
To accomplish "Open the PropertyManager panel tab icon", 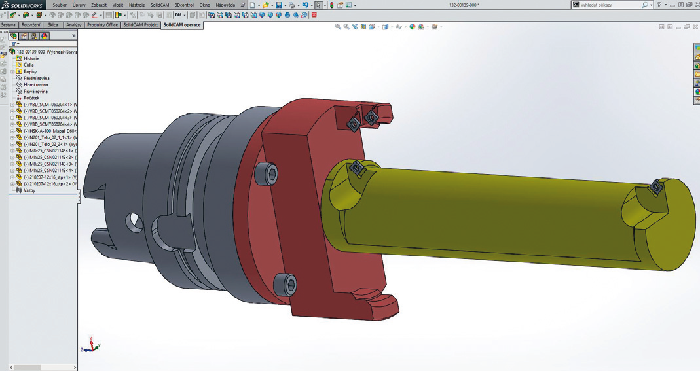I will 24,36.
